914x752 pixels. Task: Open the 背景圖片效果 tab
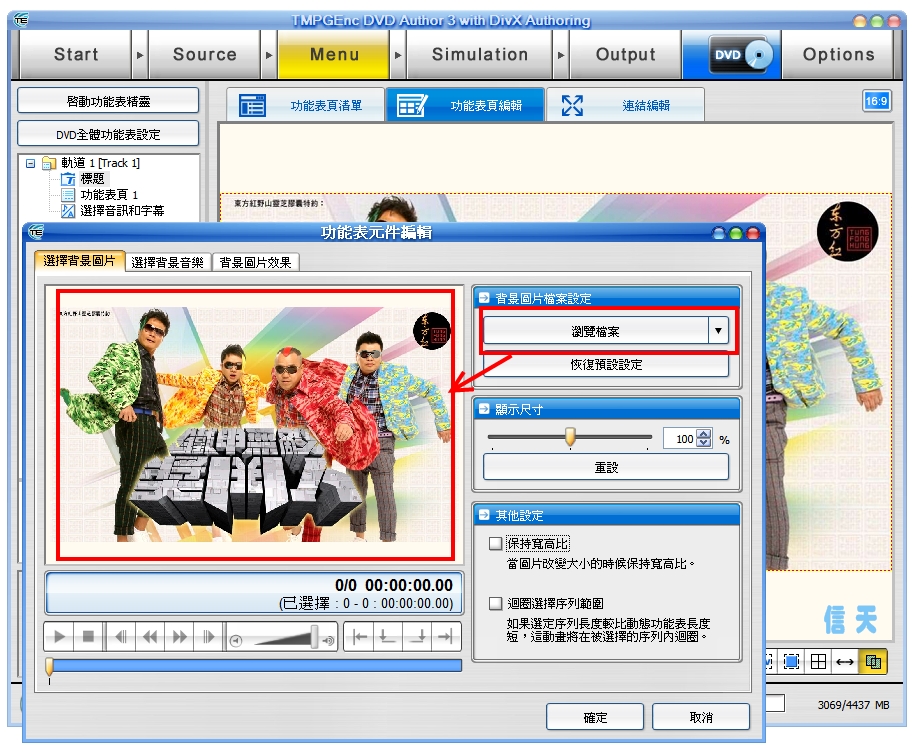(x=256, y=262)
